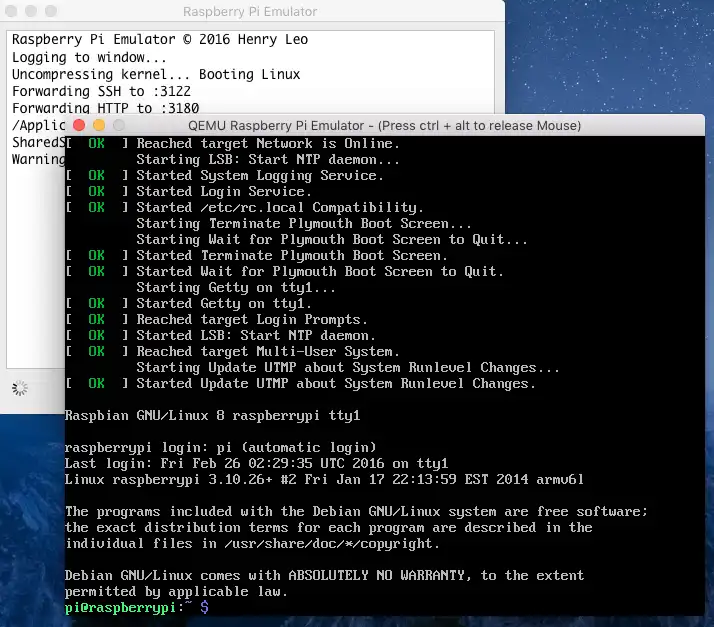
Task: Bring the Raspberry Pi Emulator window to front via title
Action: pyautogui.click(x=250, y=11)
